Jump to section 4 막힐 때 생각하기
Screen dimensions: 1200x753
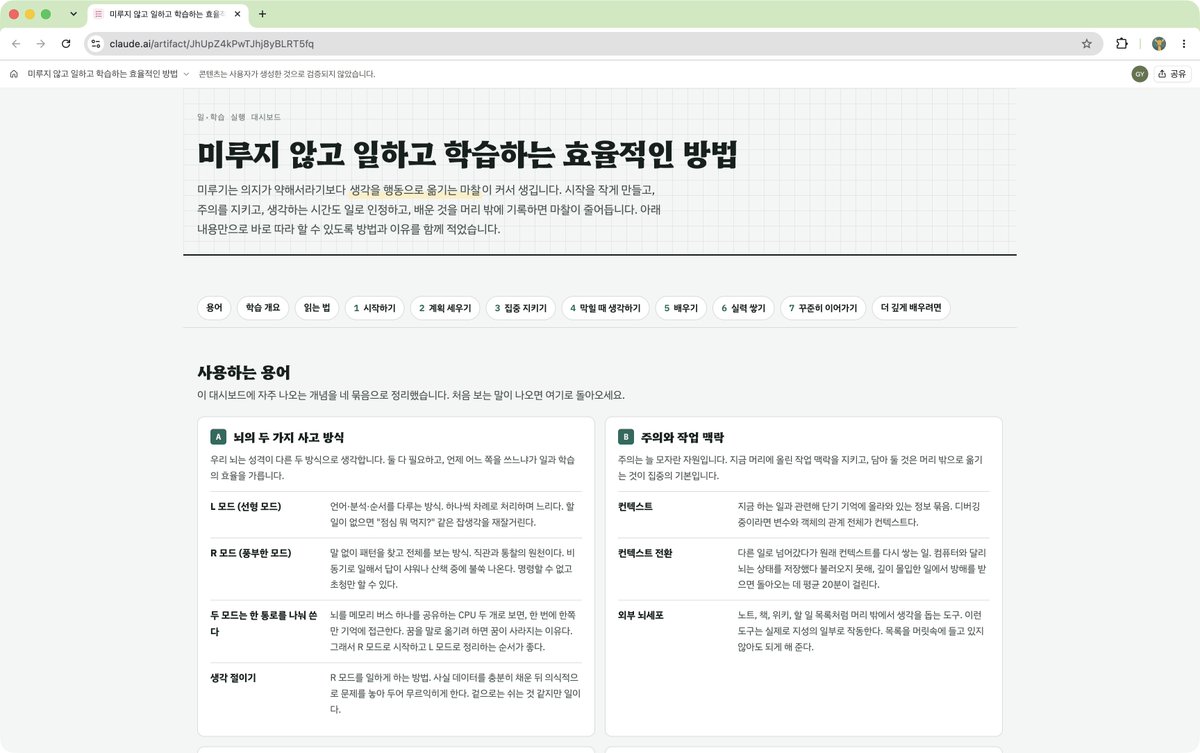(605, 308)
